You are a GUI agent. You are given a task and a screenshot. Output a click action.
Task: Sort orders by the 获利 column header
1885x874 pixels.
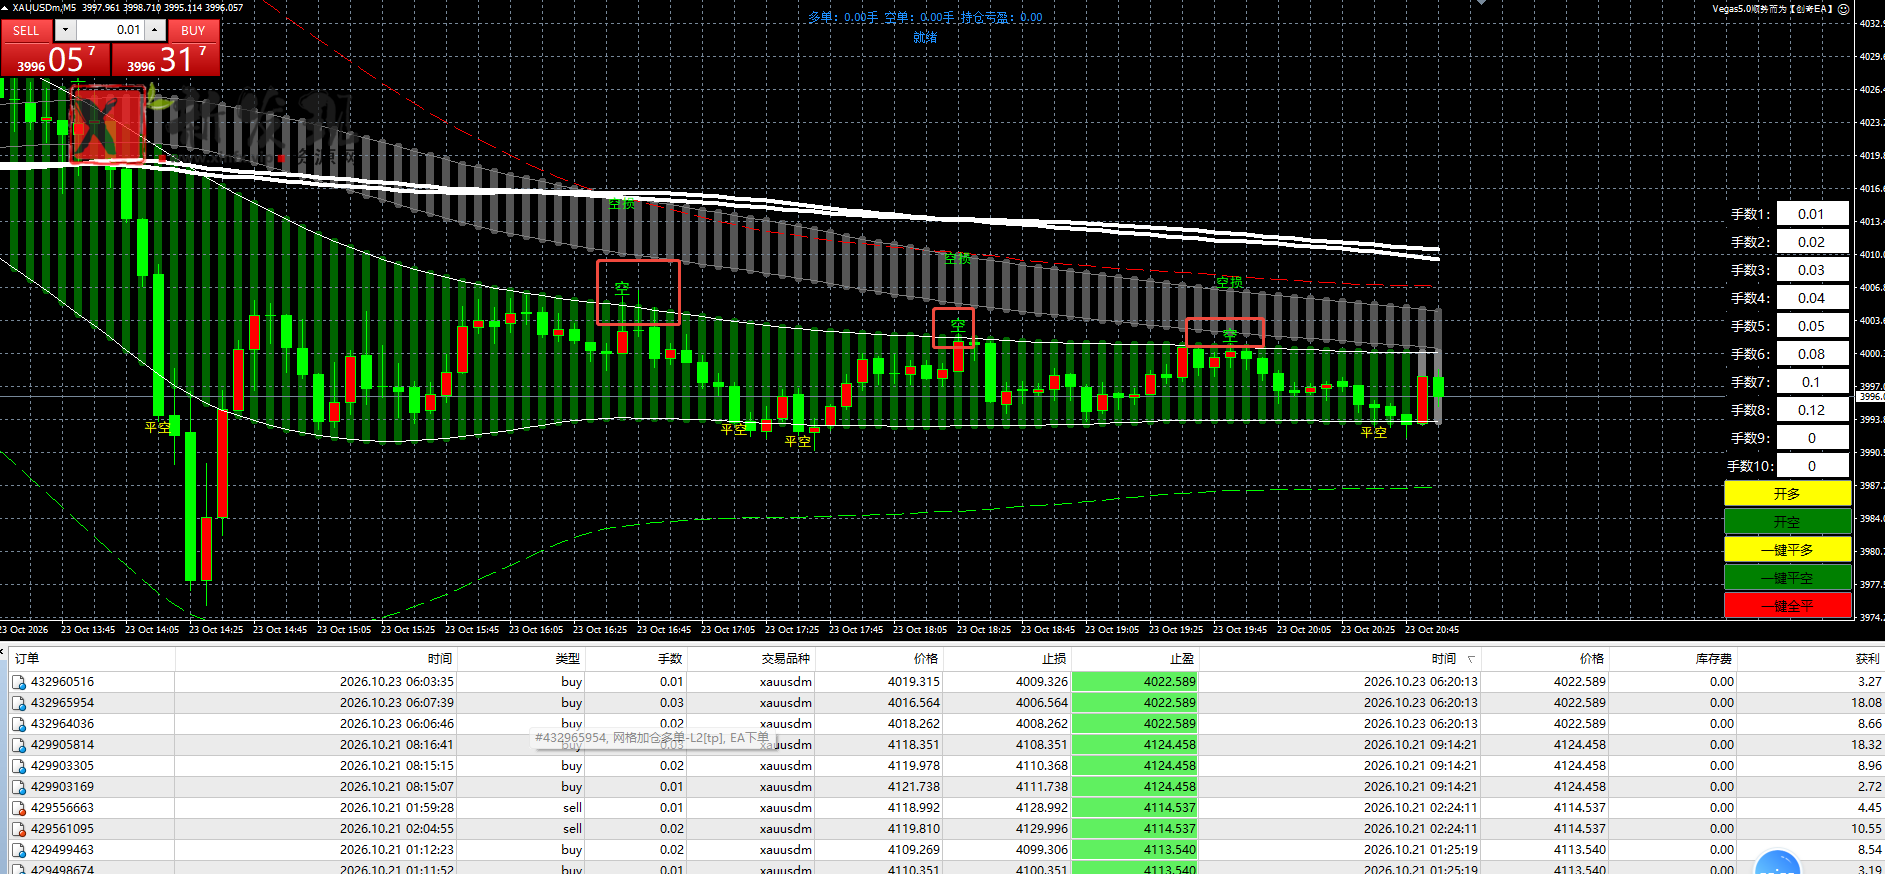coord(1867,659)
